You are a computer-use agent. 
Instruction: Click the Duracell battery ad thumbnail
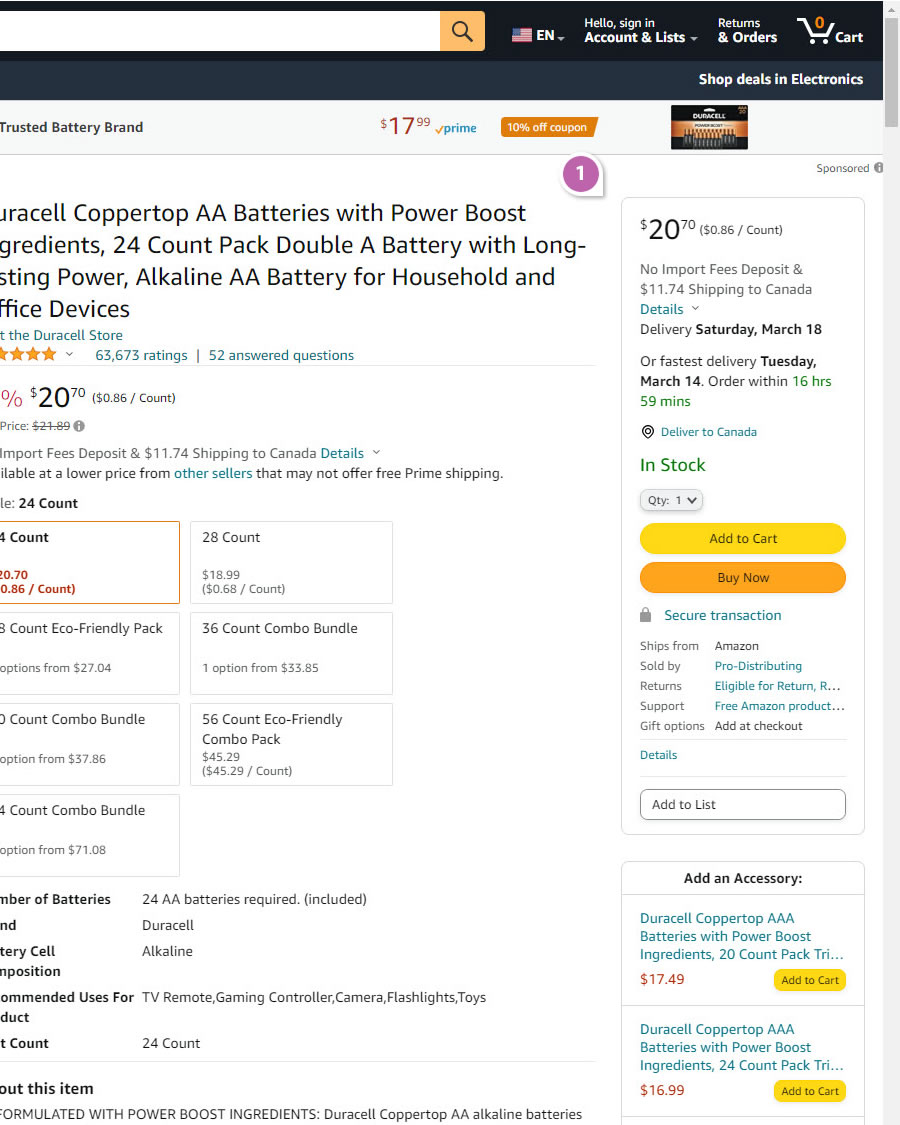(x=708, y=128)
